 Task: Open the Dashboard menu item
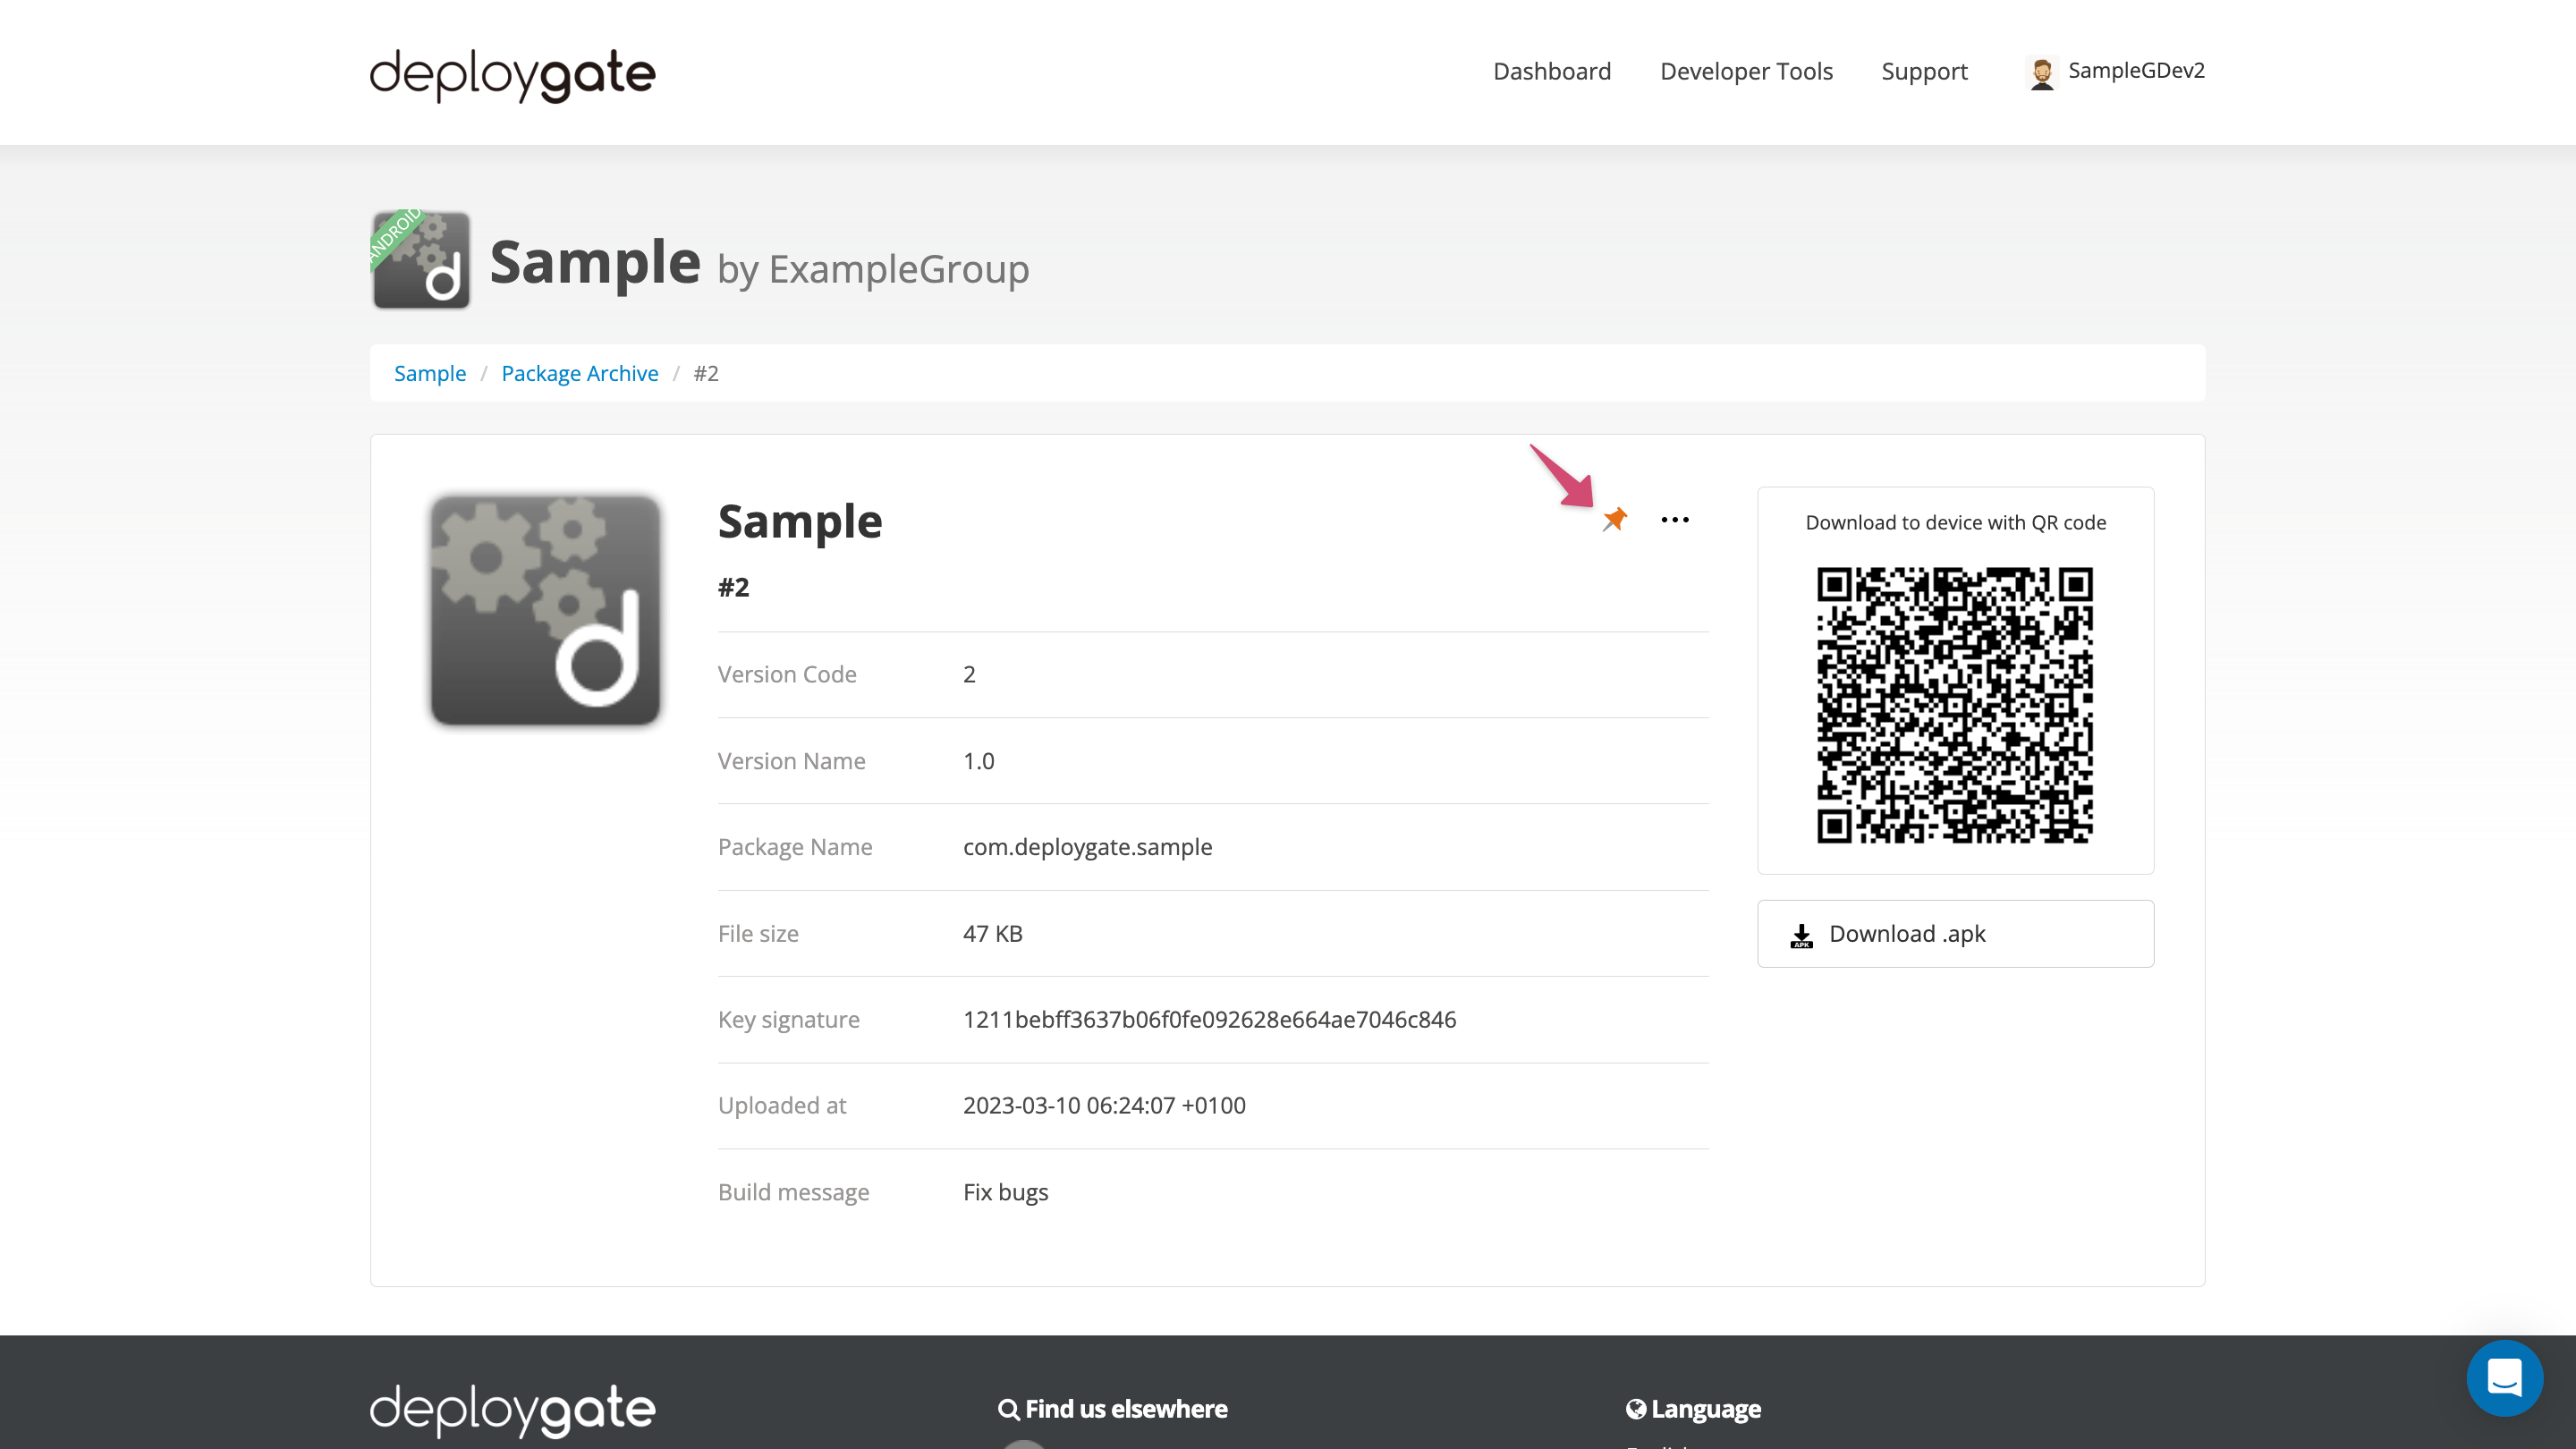[x=1551, y=71]
